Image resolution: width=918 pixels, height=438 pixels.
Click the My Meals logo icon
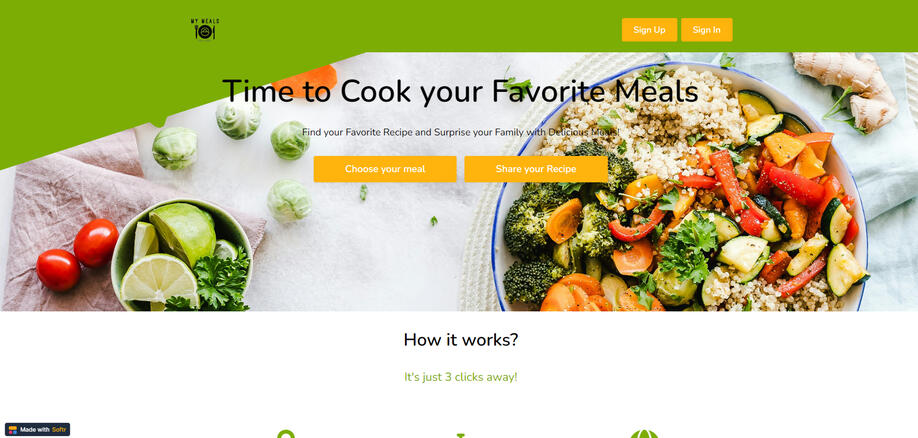pos(205,29)
